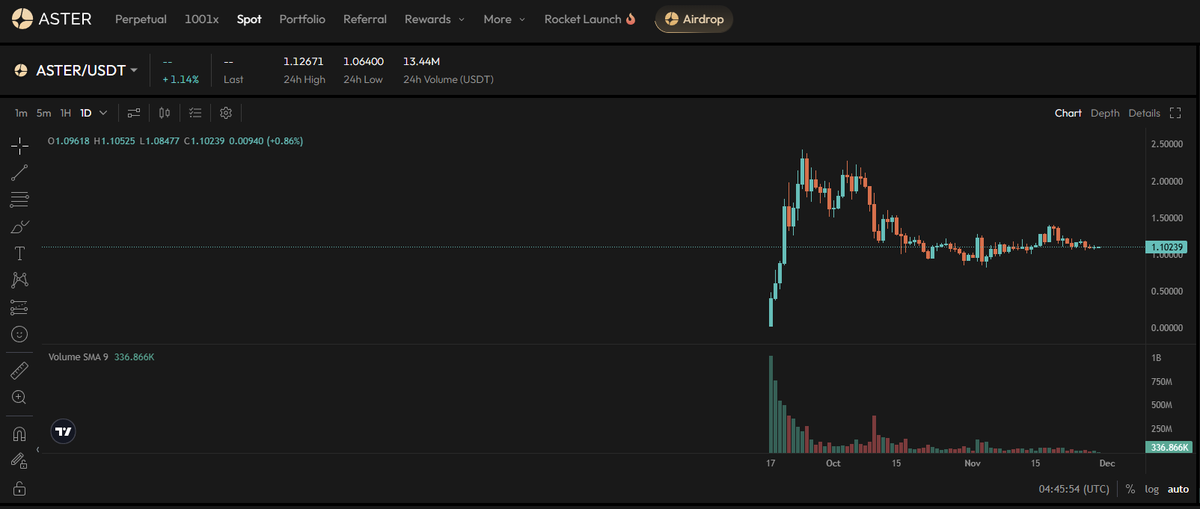
Task: Open the indicators settings icon
Action: click(134, 113)
